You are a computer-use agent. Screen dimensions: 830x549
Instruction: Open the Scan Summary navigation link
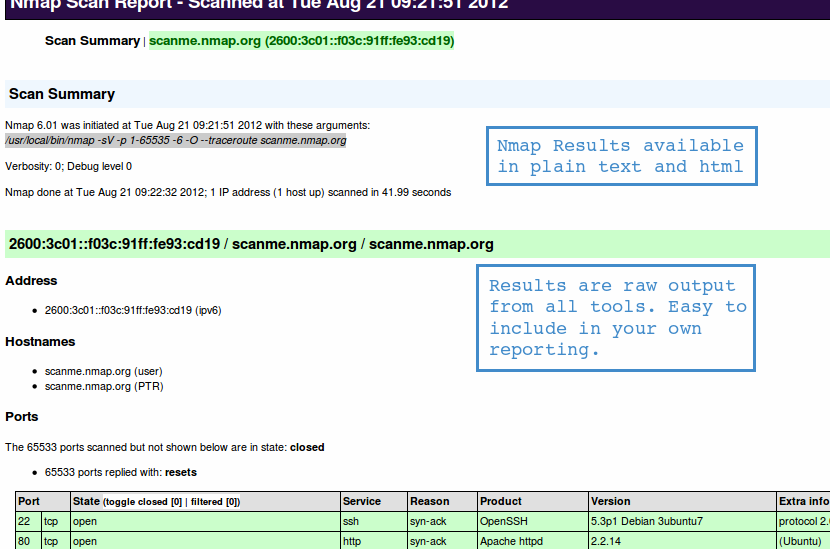coord(92,41)
